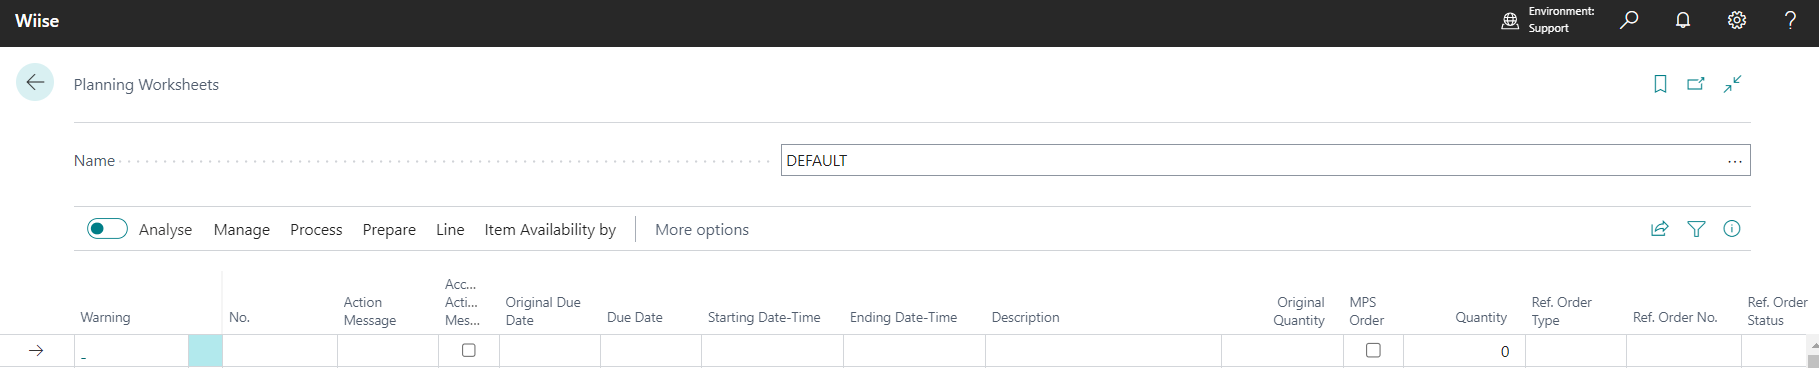Open help question mark icon
This screenshot has width=1819, height=368.
[1790, 20]
